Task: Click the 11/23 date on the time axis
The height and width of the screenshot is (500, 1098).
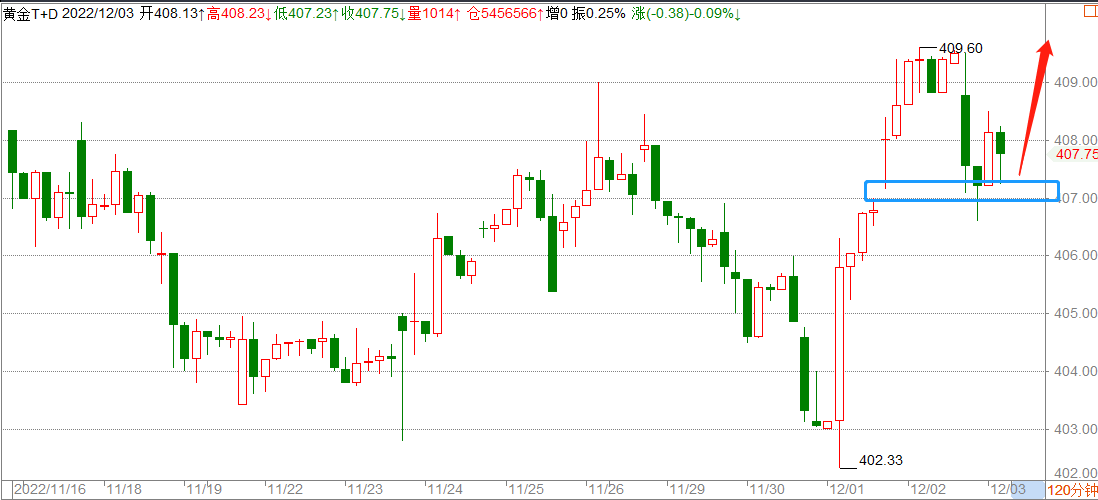Action: coord(365,489)
